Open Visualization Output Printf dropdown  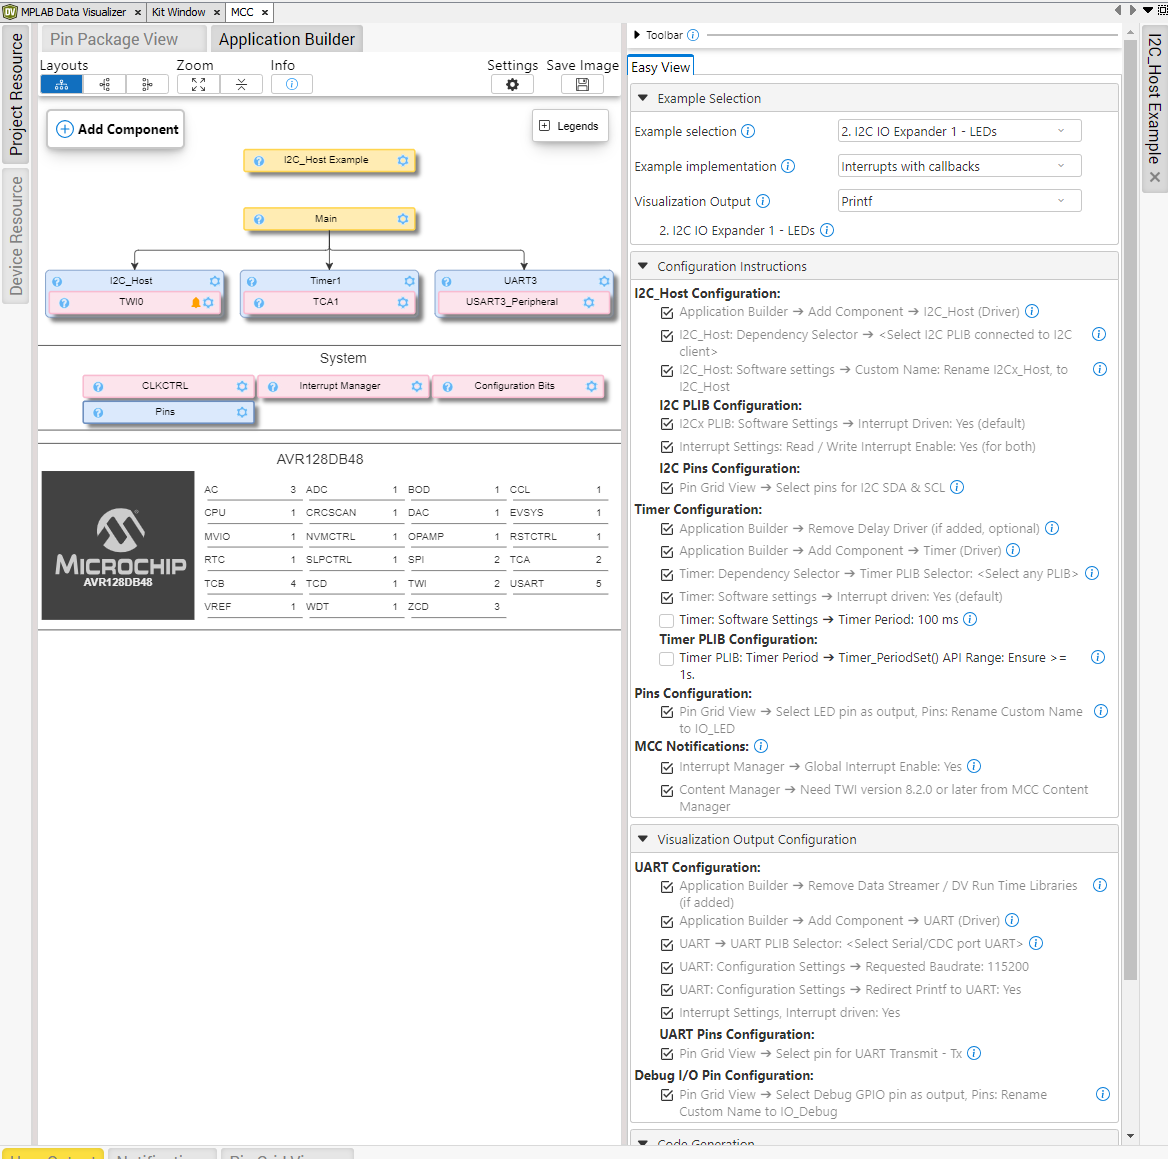pyautogui.click(x=959, y=201)
